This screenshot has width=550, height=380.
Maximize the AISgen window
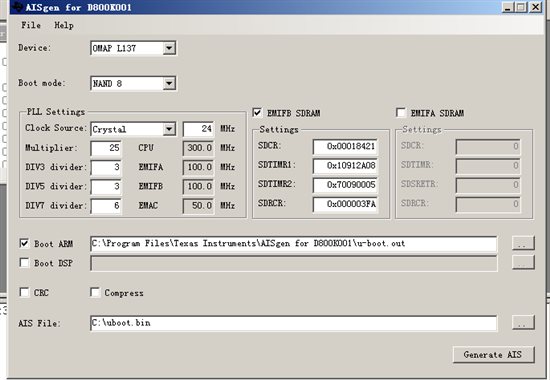pos(521,7)
